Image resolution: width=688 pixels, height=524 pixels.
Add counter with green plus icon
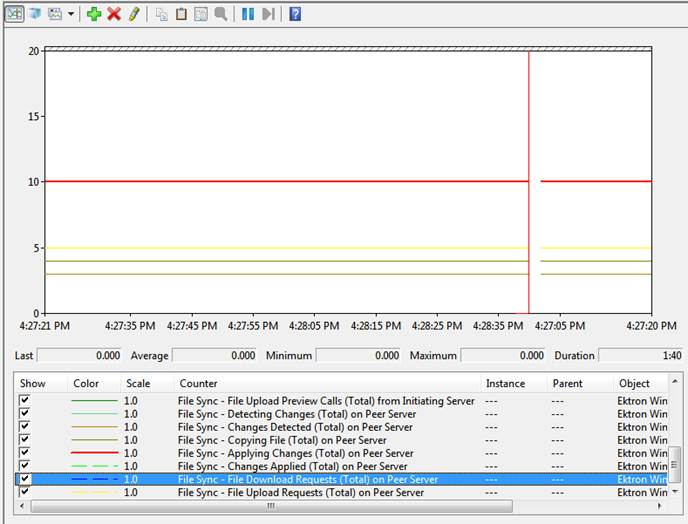pos(94,14)
